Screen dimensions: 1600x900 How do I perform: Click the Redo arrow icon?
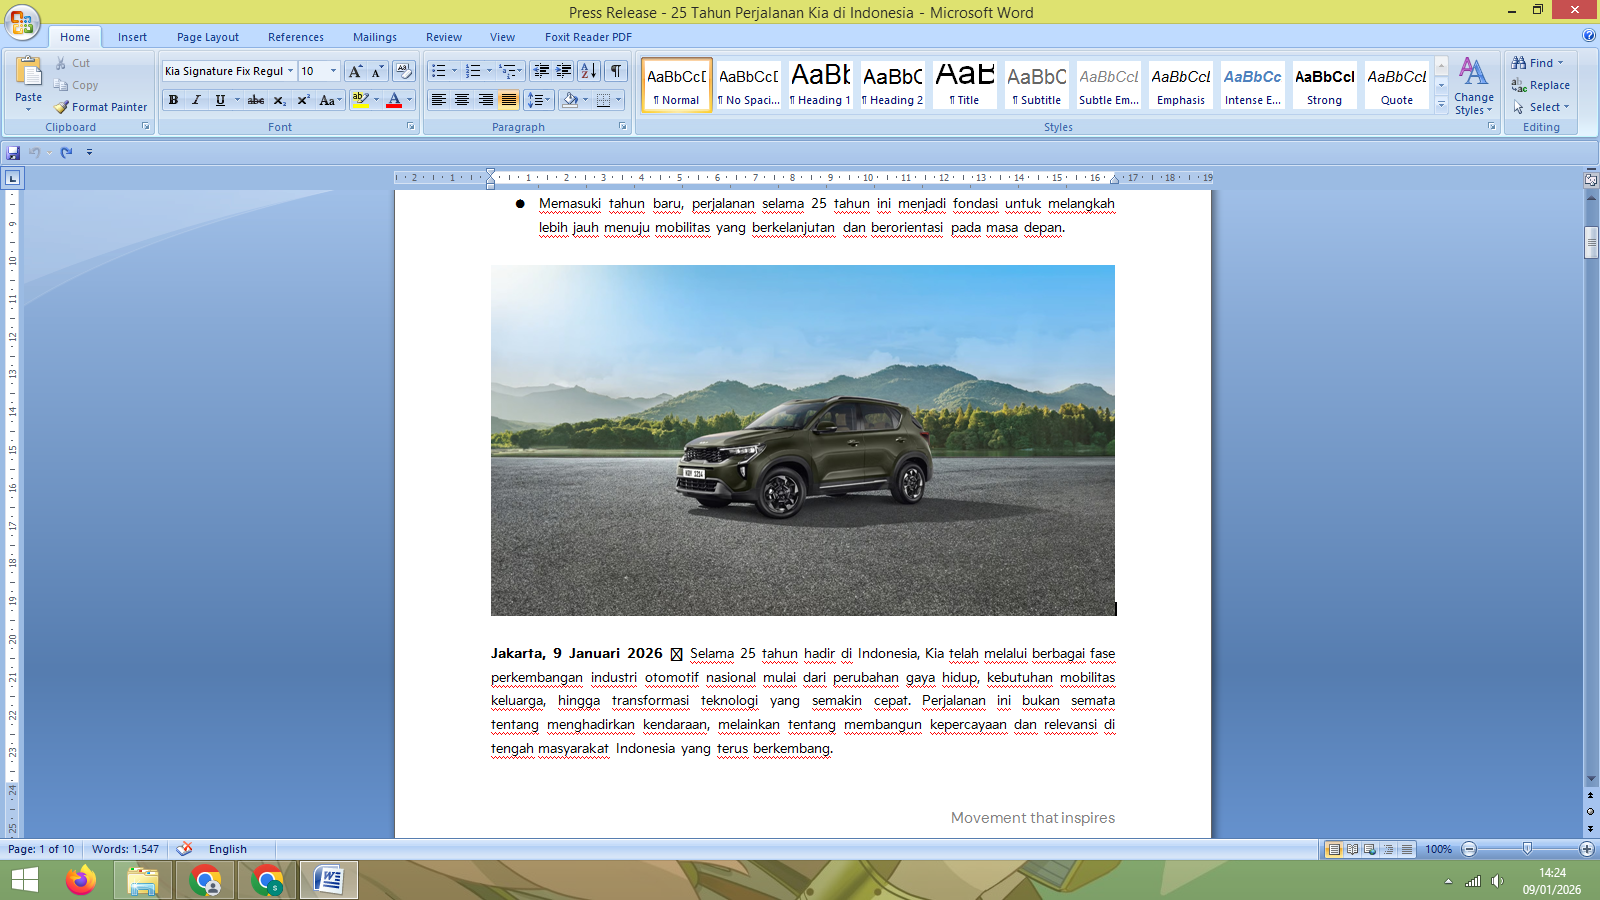[x=66, y=152]
